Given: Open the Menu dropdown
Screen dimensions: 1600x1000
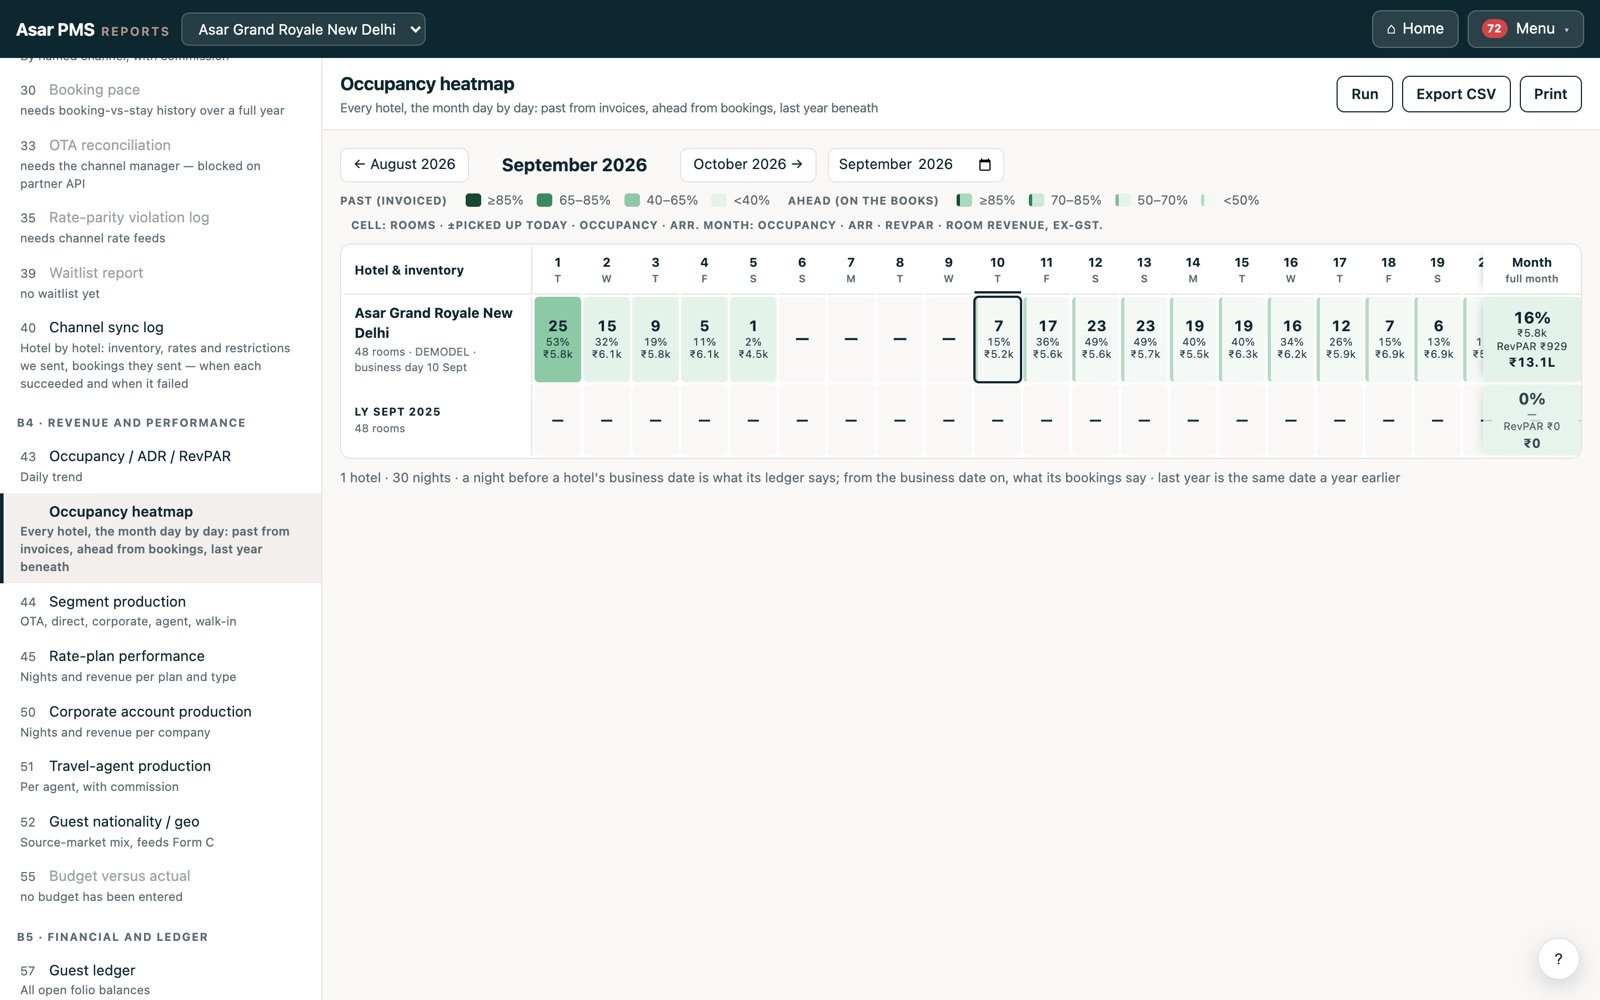Looking at the screenshot, I should [x=1525, y=29].
